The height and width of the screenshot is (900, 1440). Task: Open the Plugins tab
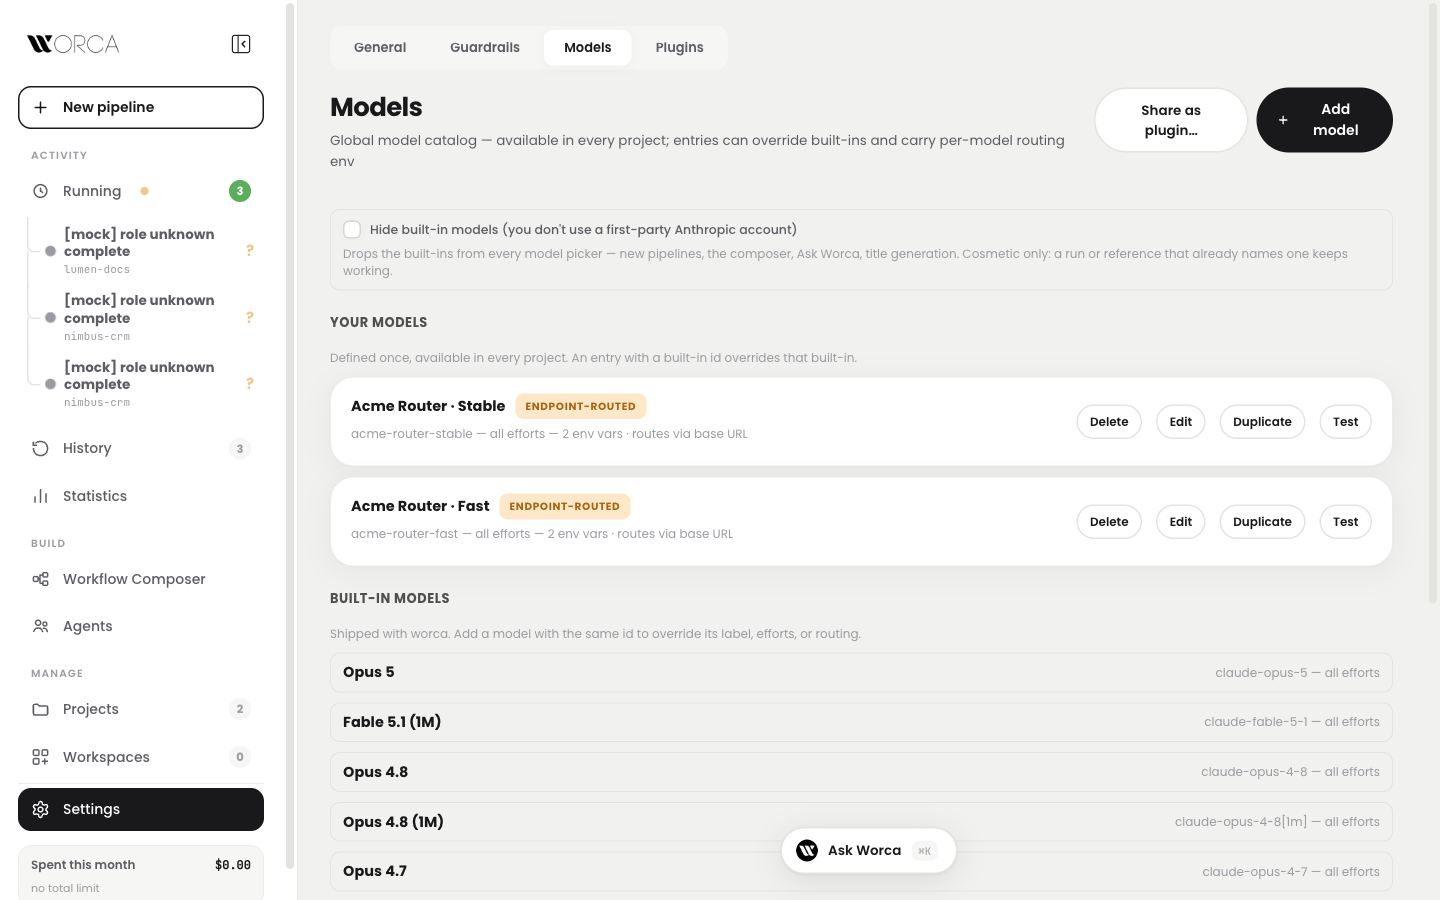tap(680, 47)
